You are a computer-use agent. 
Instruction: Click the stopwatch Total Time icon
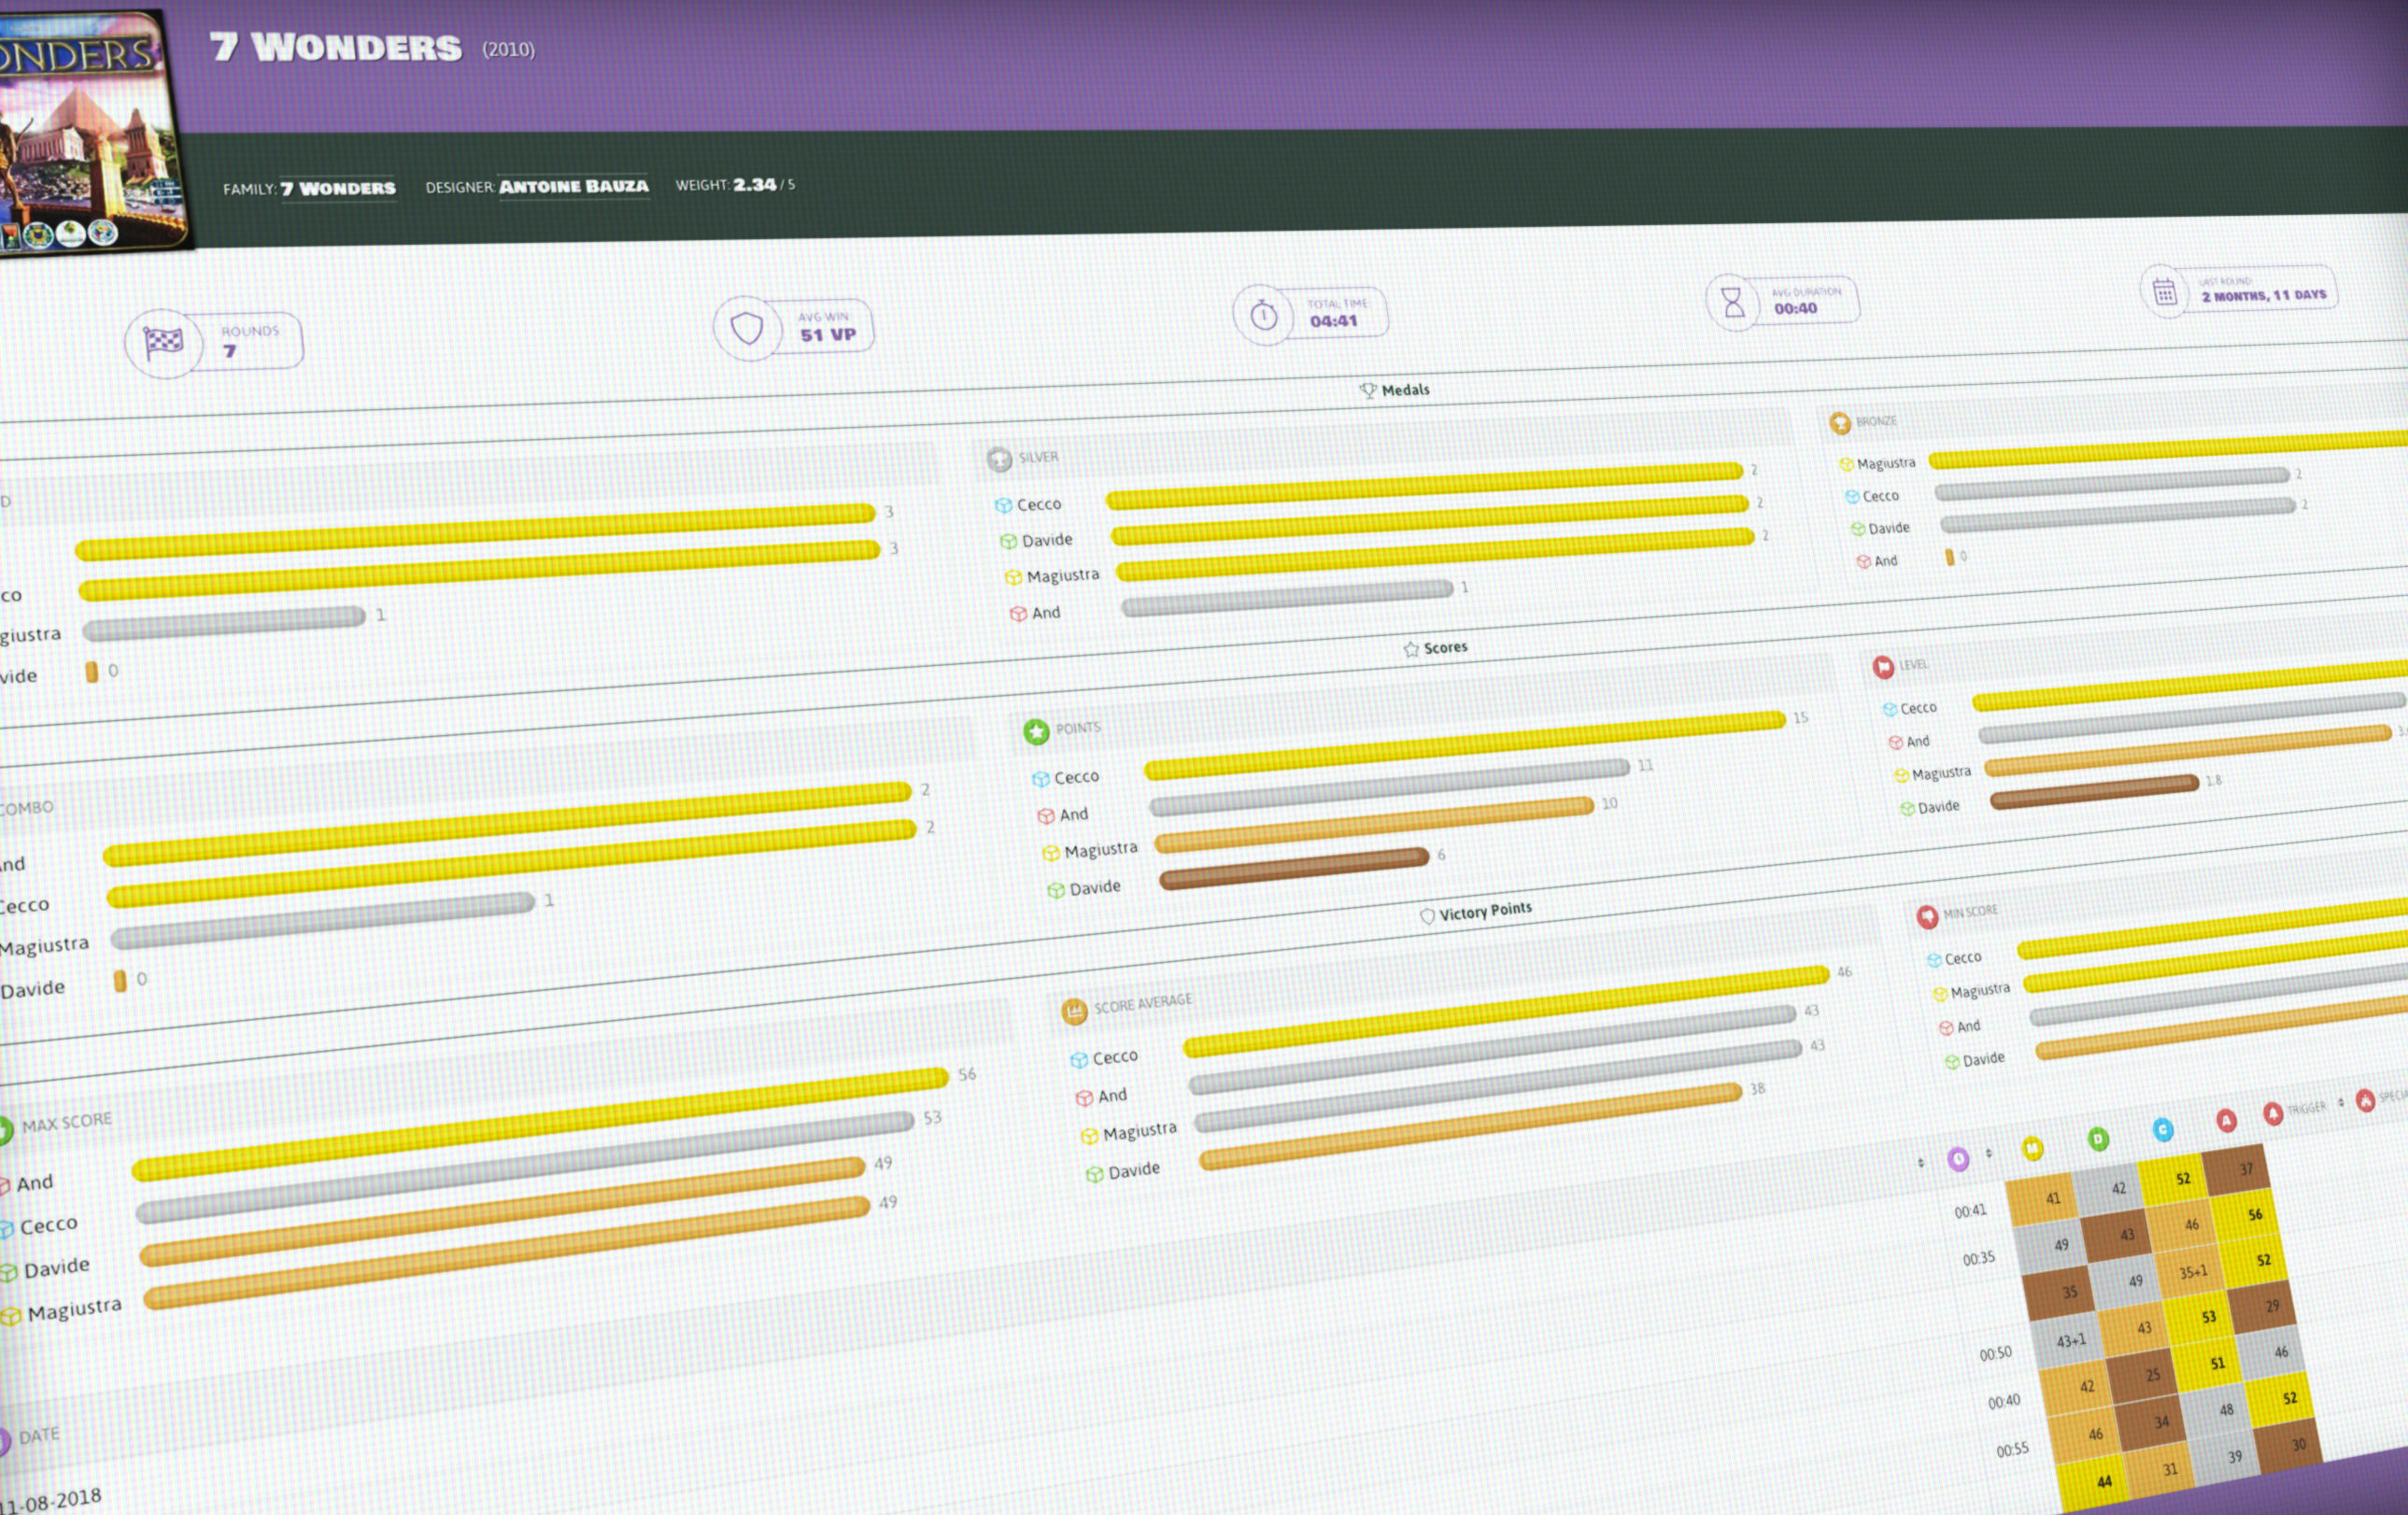(1263, 316)
